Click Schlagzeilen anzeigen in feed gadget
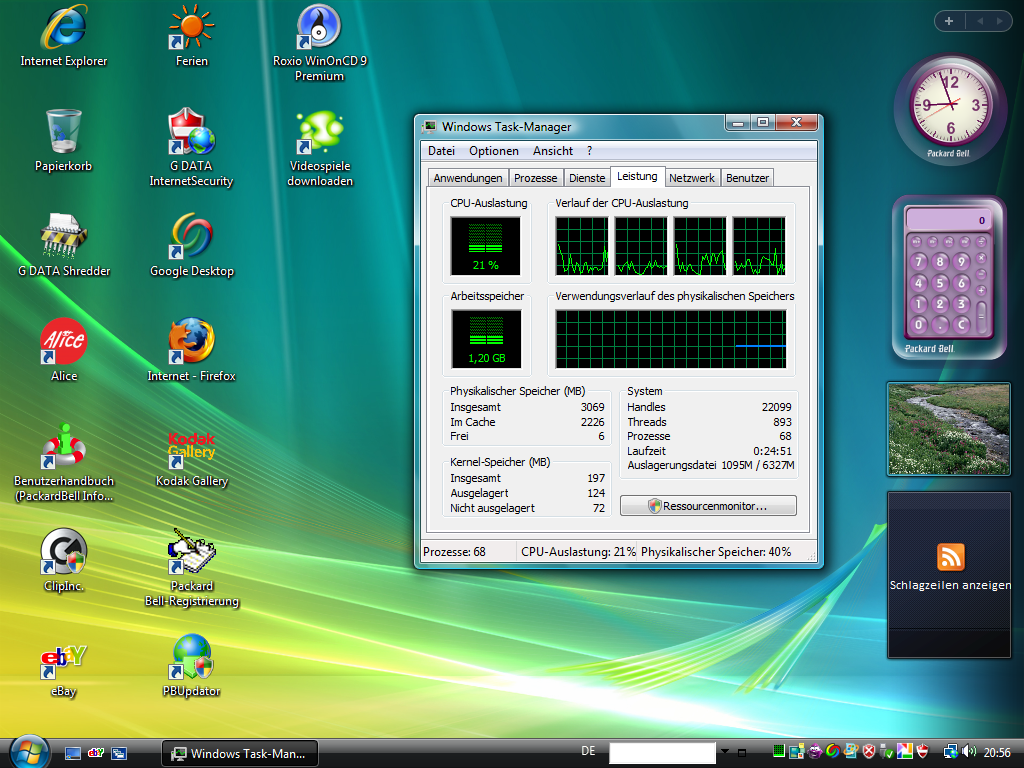Screen dimensions: 1024x768 coord(950,585)
